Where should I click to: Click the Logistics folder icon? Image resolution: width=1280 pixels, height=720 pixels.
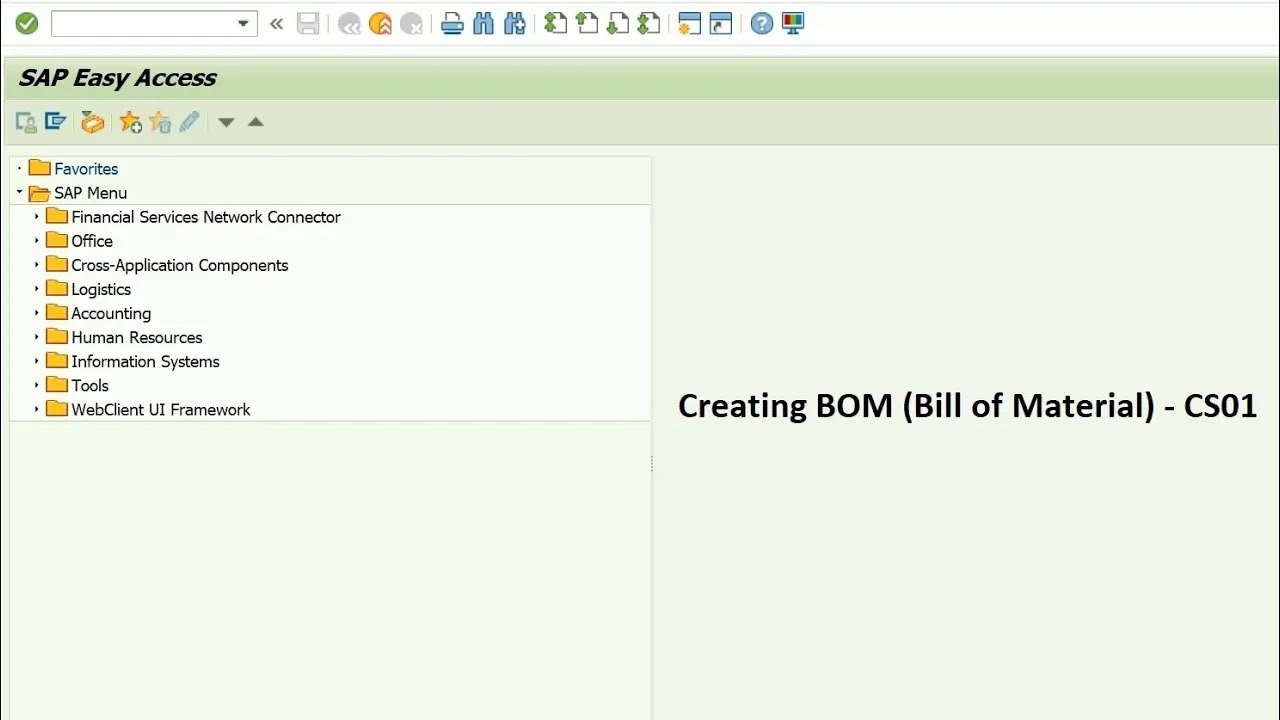(x=57, y=288)
